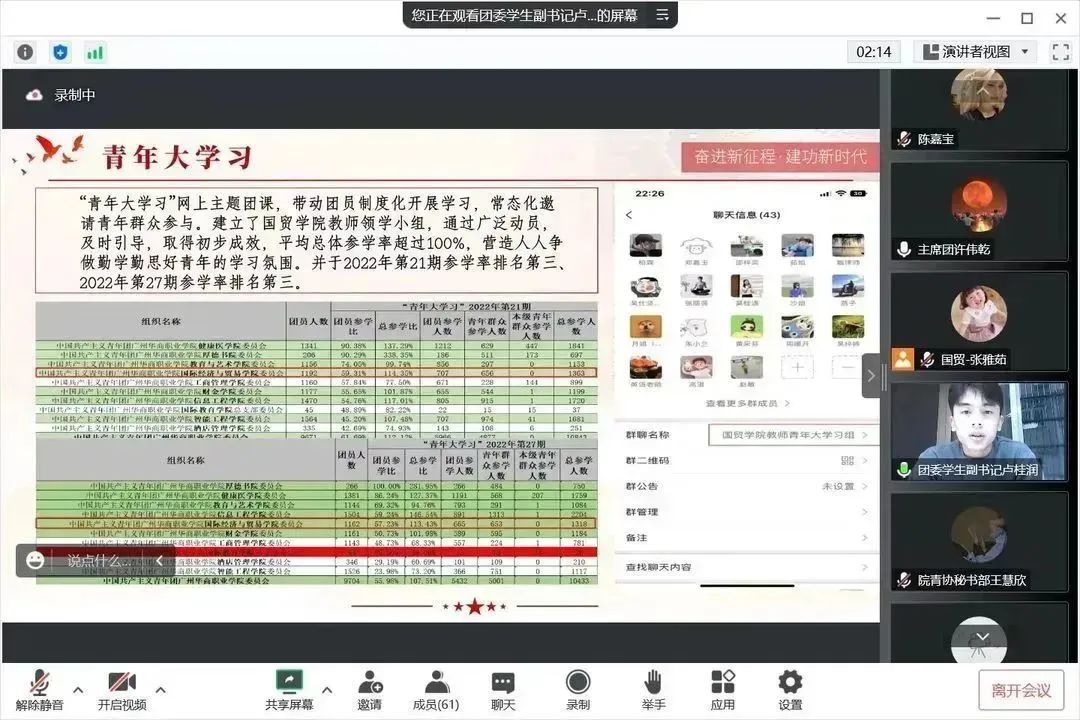Expand video options arrow beside camera
Image resolution: width=1080 pixels, height=720 pixels.
160,689
